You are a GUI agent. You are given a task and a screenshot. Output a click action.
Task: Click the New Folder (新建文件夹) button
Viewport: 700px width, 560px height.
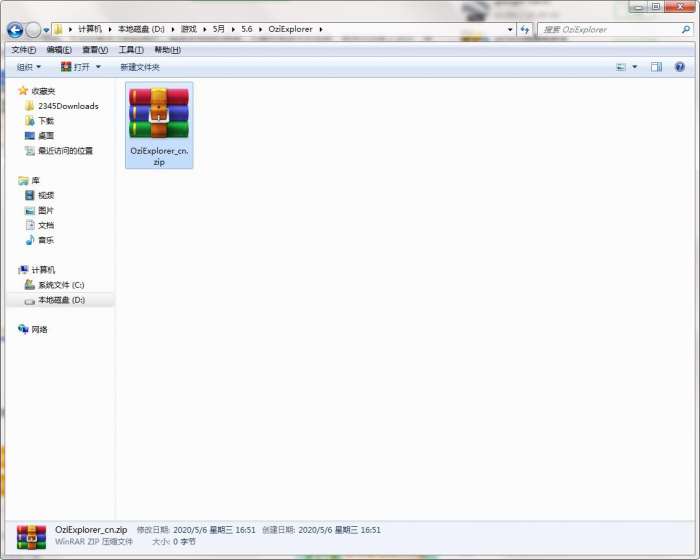click(x=140, y=67)
